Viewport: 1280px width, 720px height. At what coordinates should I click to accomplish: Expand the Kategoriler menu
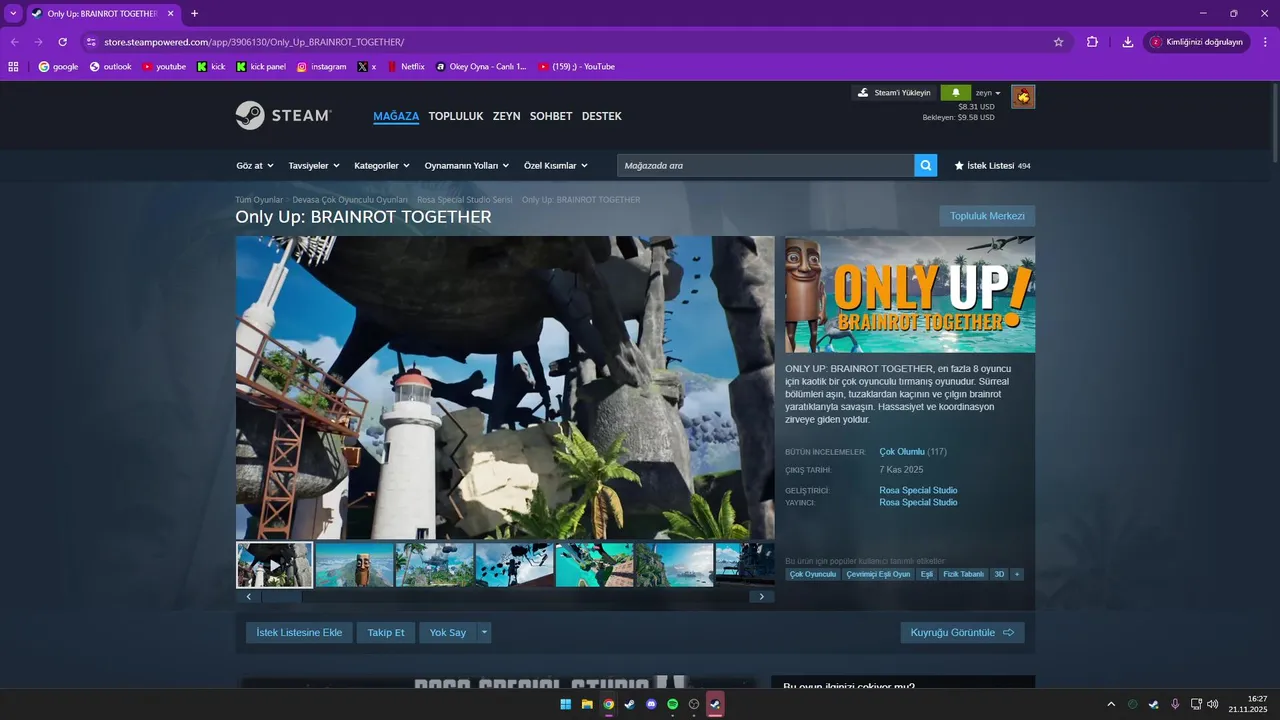click(382, 165)
